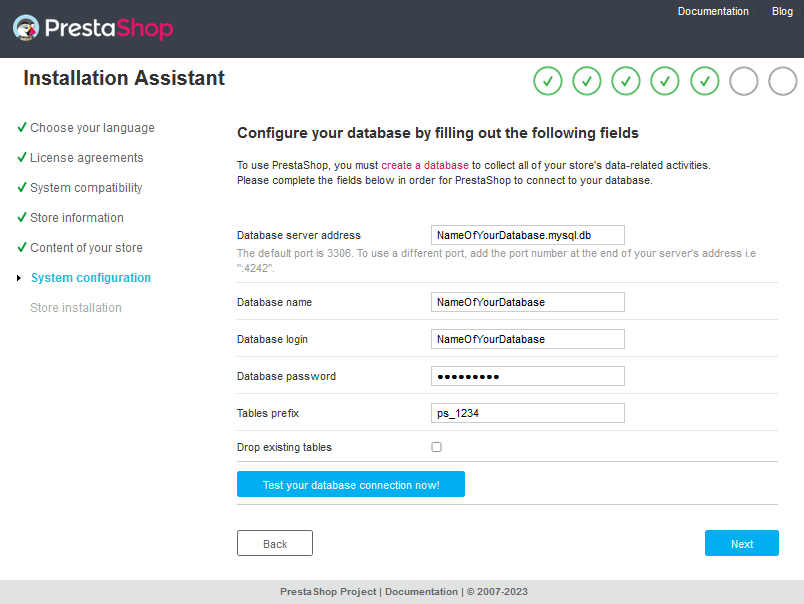Click the footer PrestaShop Project link
This screenshot has height=604, width=804.
click(x=328, y=591)
